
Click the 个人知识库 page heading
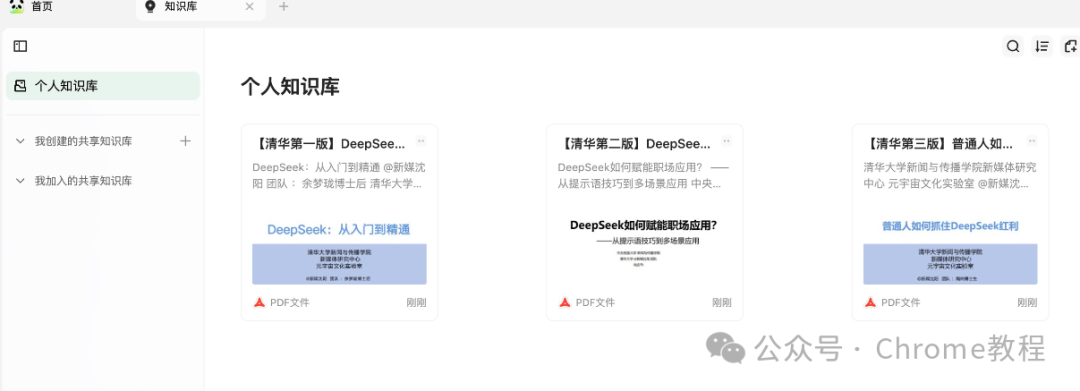(290, 87)
